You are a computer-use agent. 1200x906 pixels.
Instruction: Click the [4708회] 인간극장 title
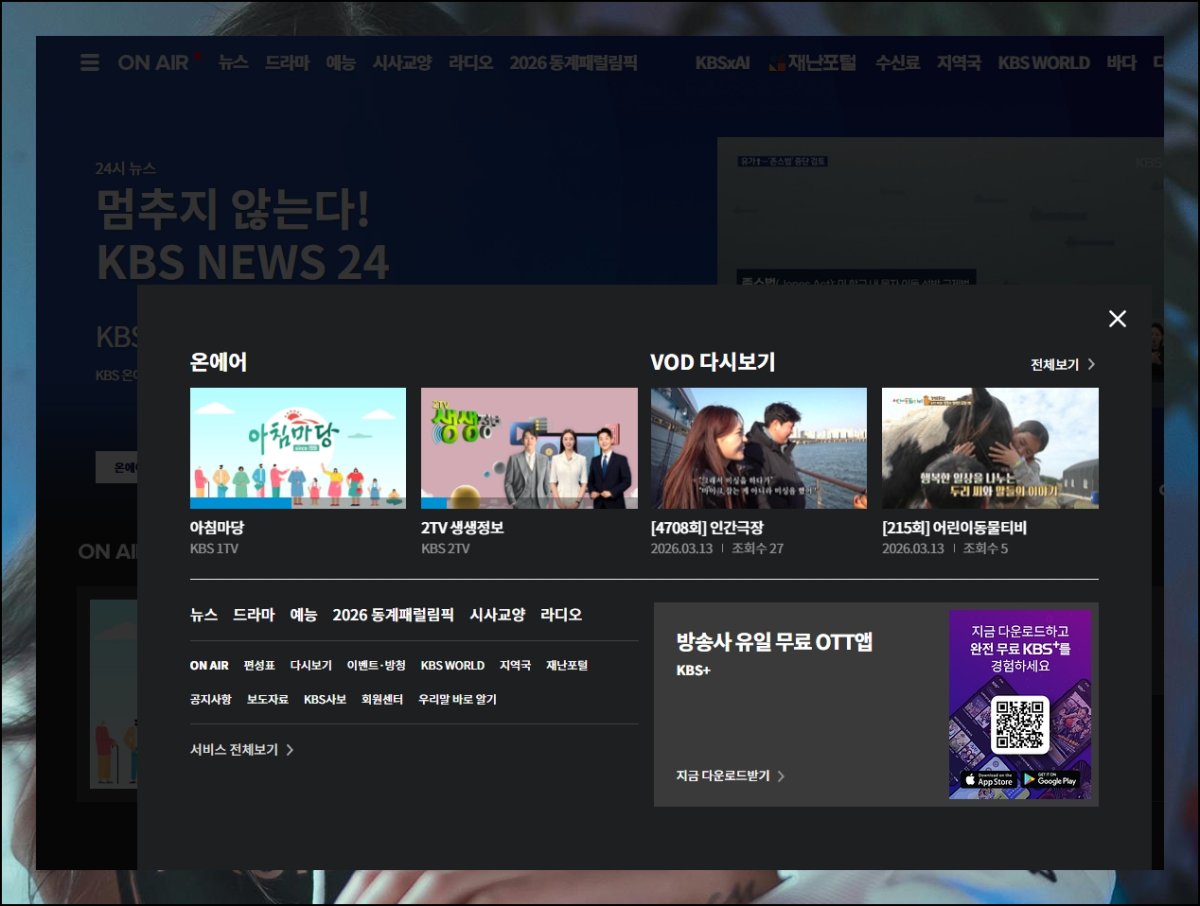(707, 528)
